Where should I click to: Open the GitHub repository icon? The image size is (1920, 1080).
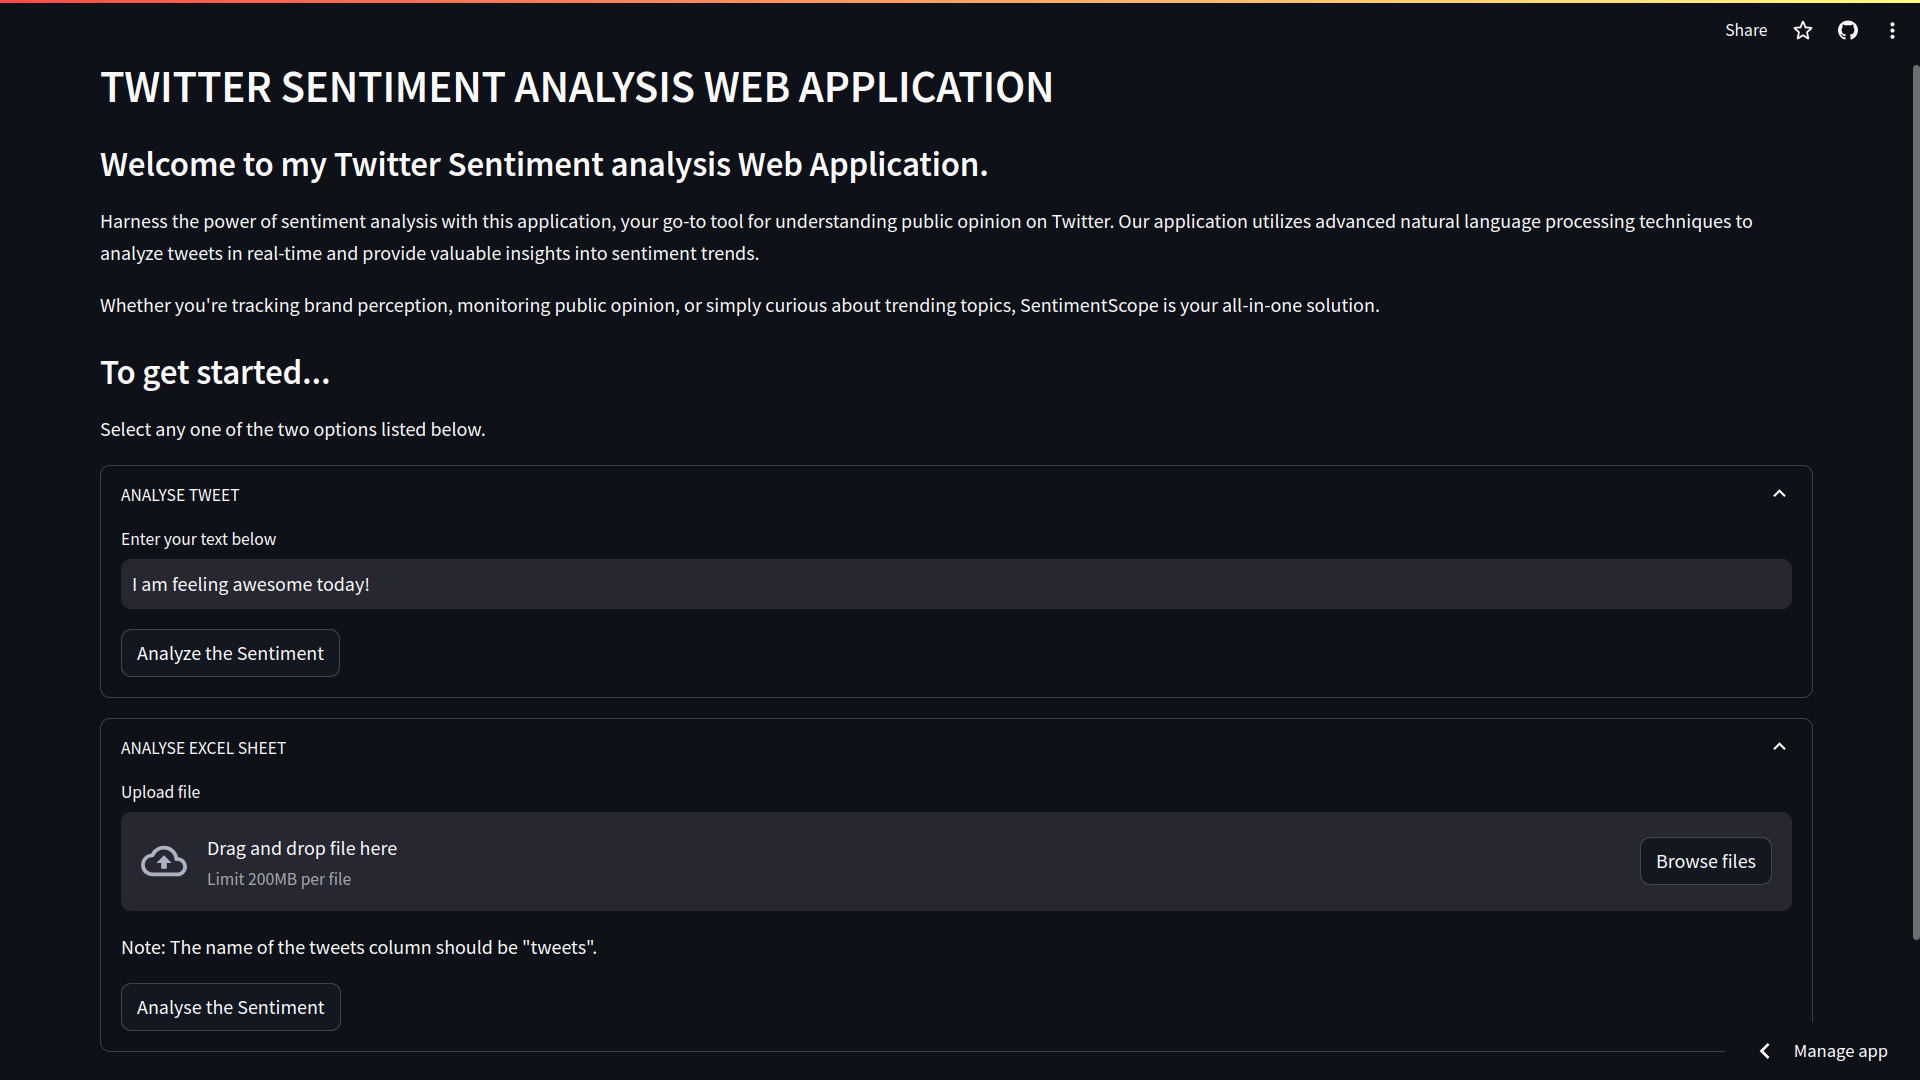[1847, 30]
